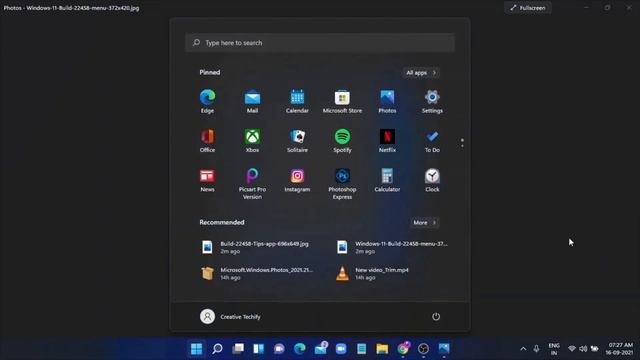This screenshot has width=640, height=360.
Task: Open Task View on the taskbar
Action: [238, 349]
